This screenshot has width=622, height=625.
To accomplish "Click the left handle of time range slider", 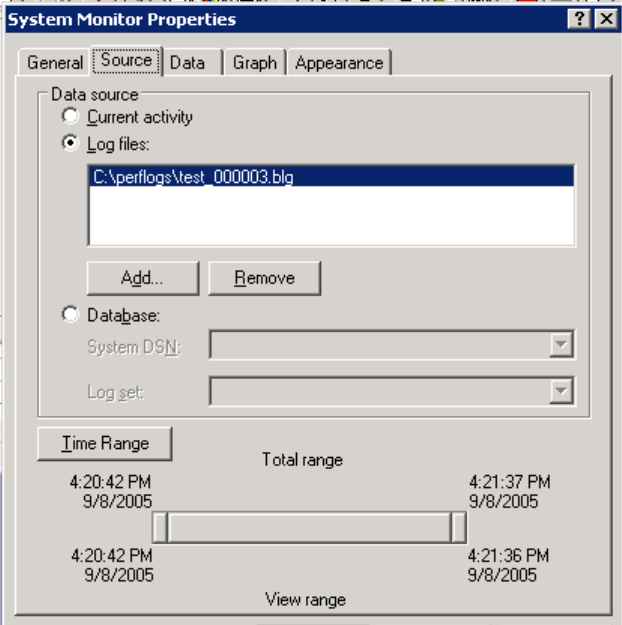I will pos(160,528).
